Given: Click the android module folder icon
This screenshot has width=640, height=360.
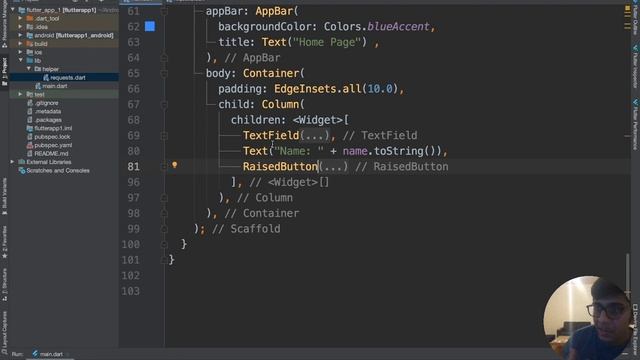Looking at the screenshot, I should click(29, 35).
